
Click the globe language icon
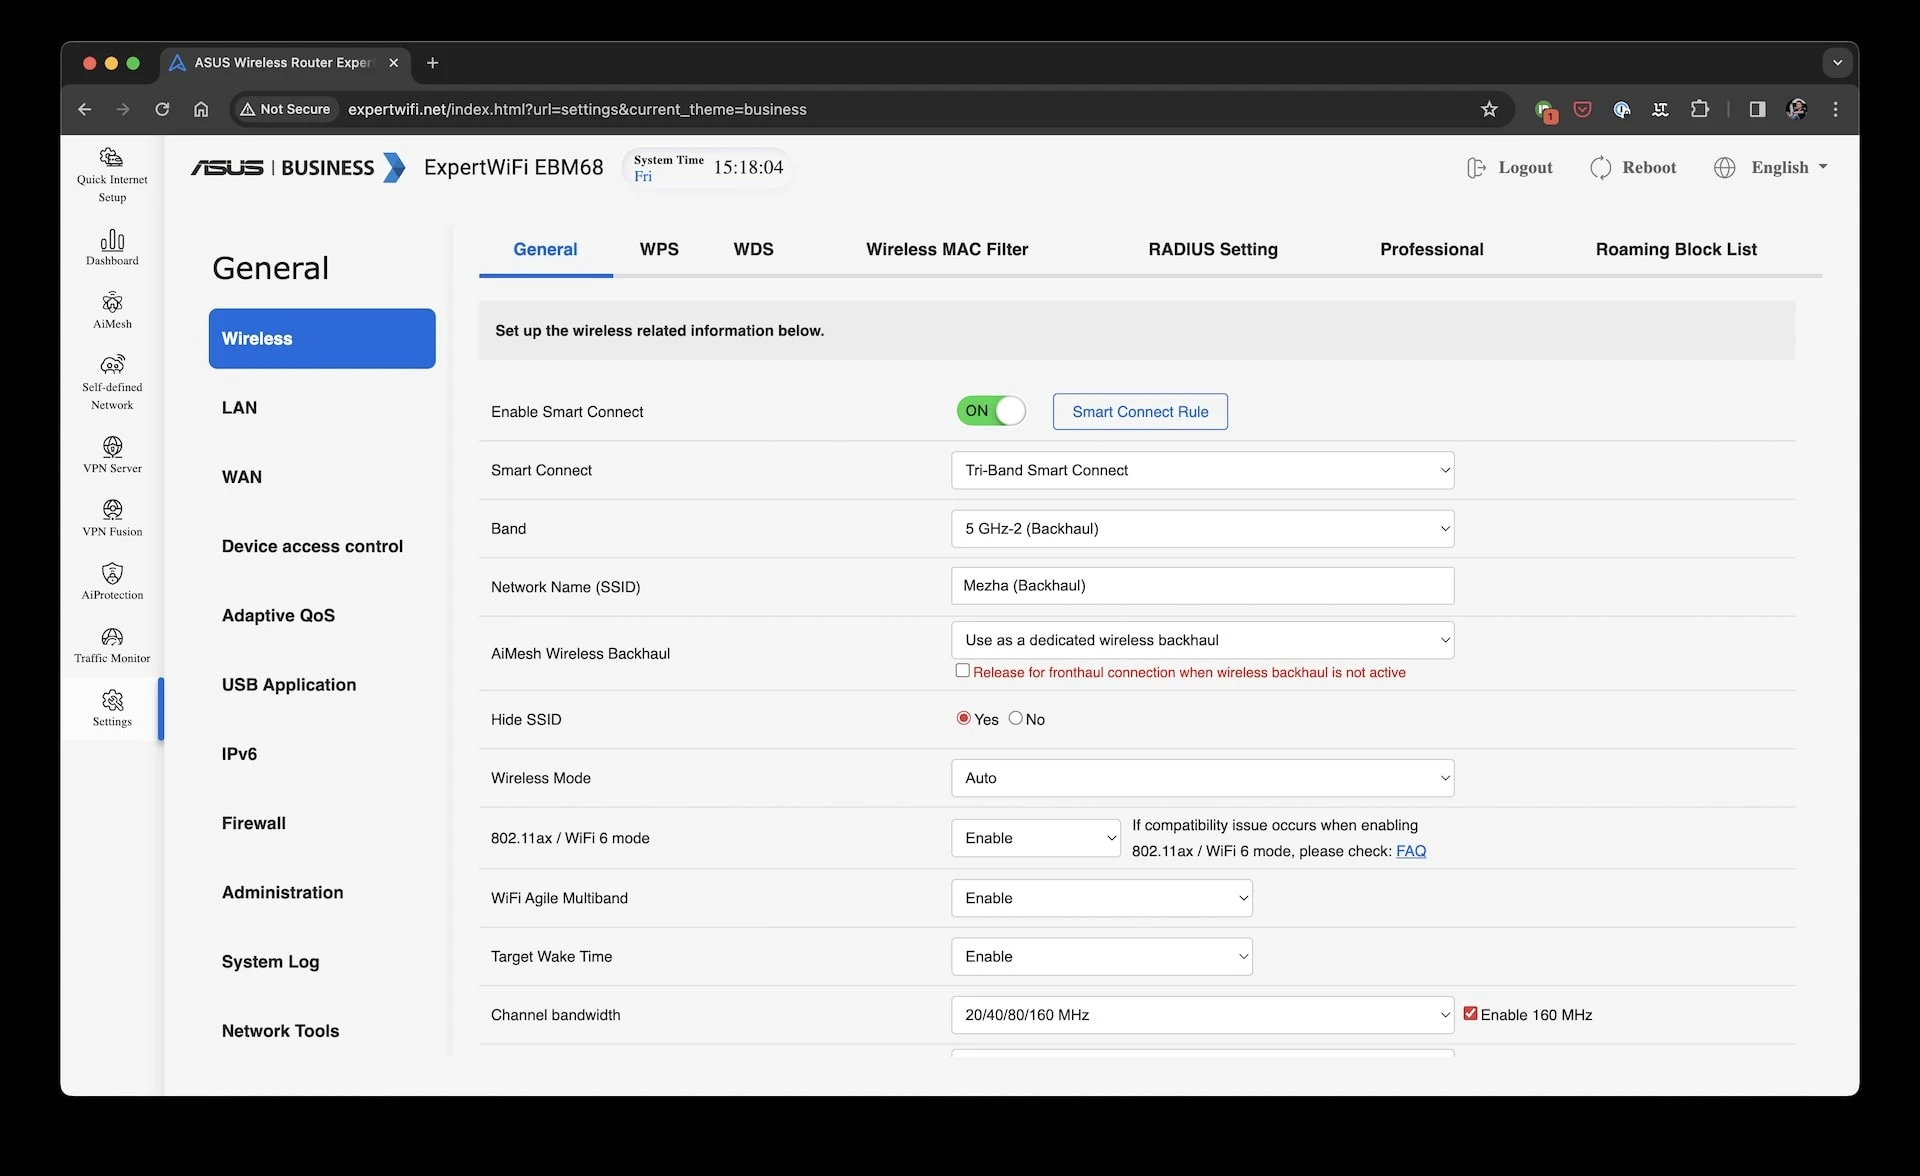[x=1724, y=168]
